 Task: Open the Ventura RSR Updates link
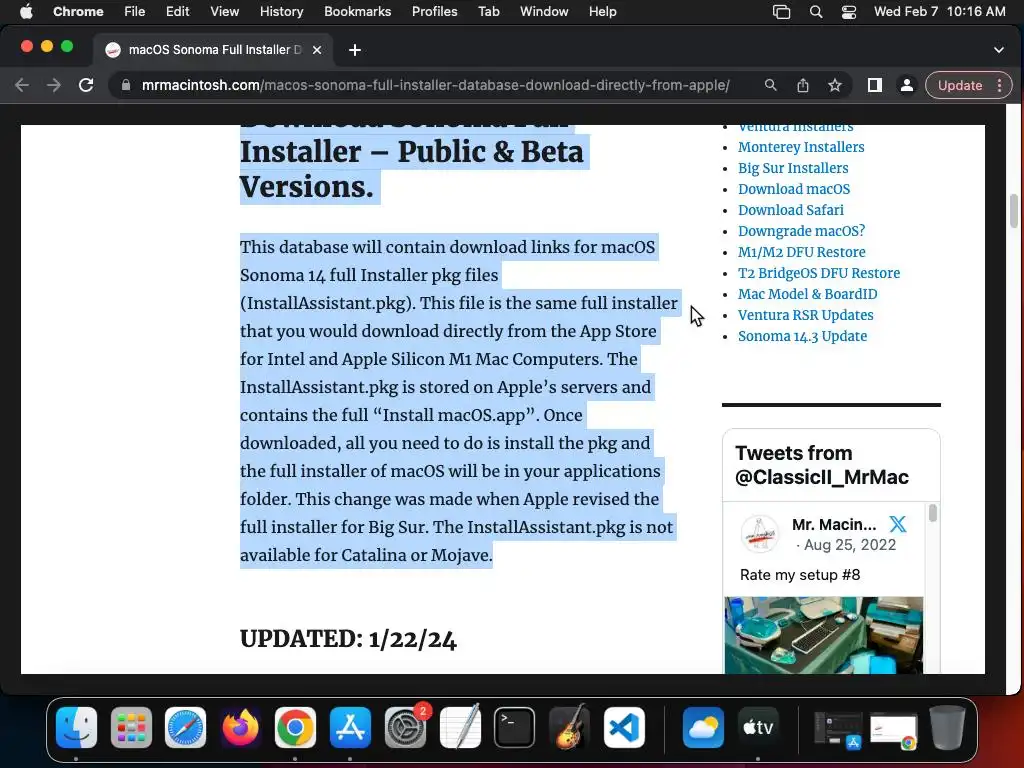click(x=806, y=315)
